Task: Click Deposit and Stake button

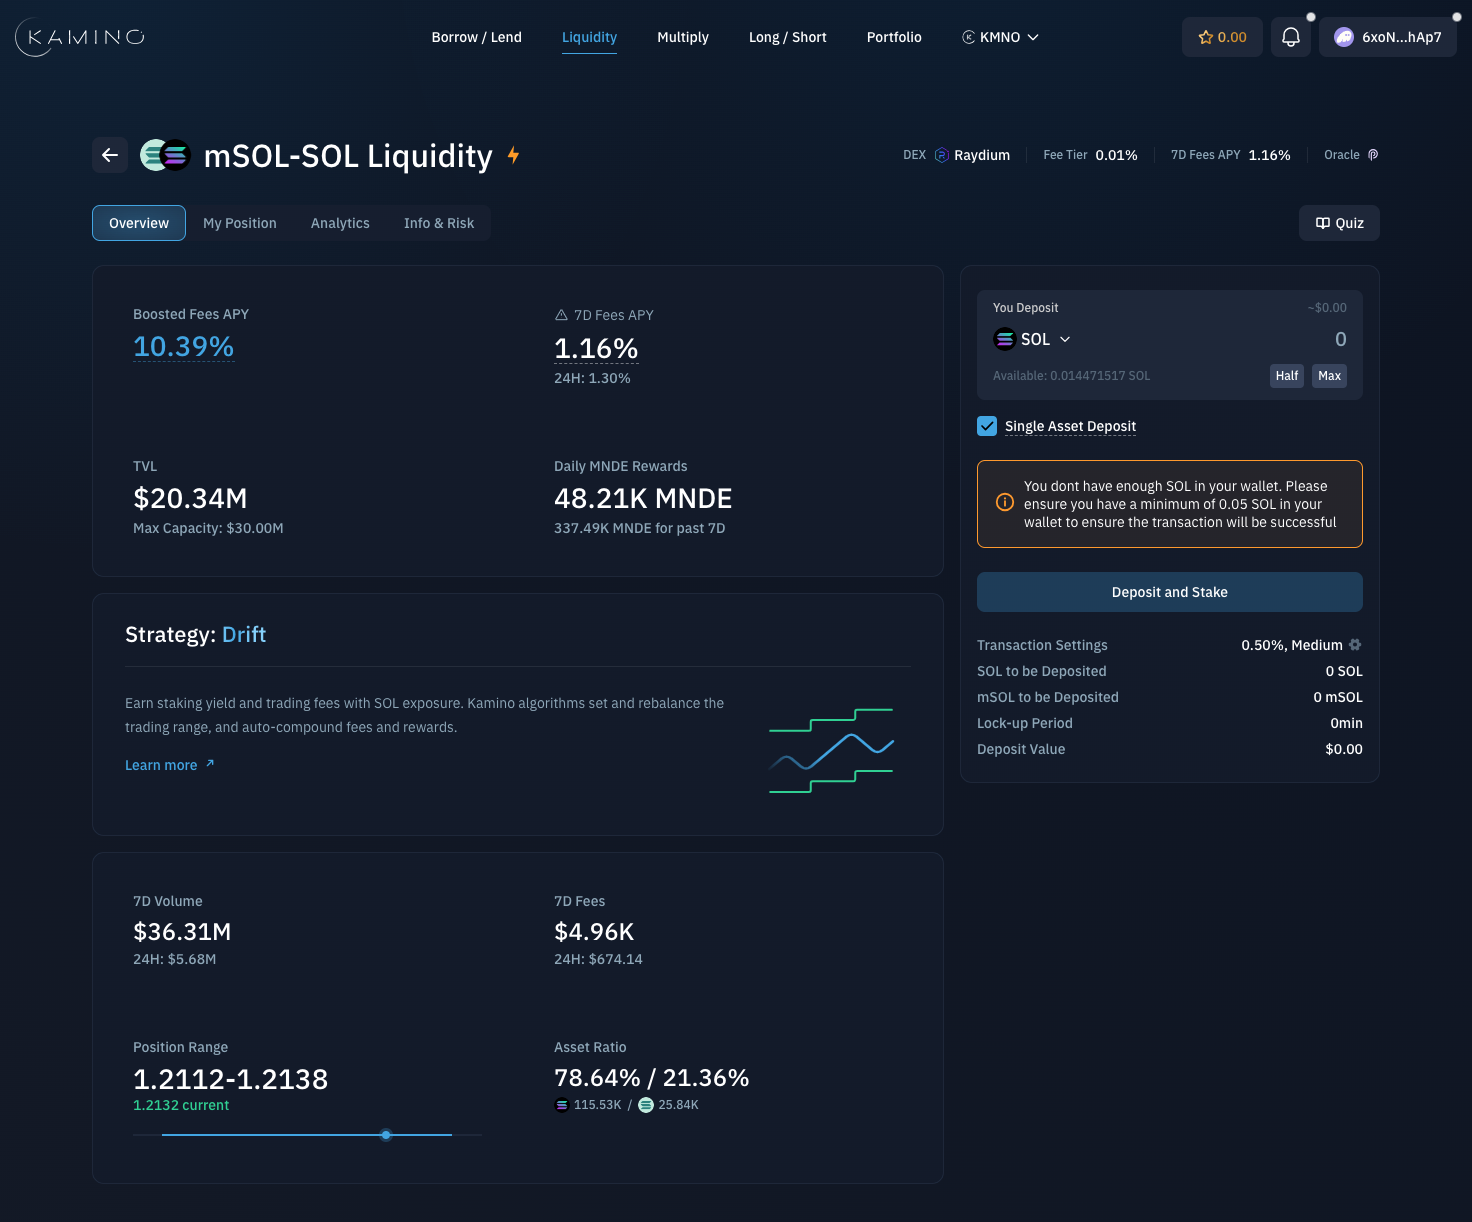Action: click(1170, 592)
